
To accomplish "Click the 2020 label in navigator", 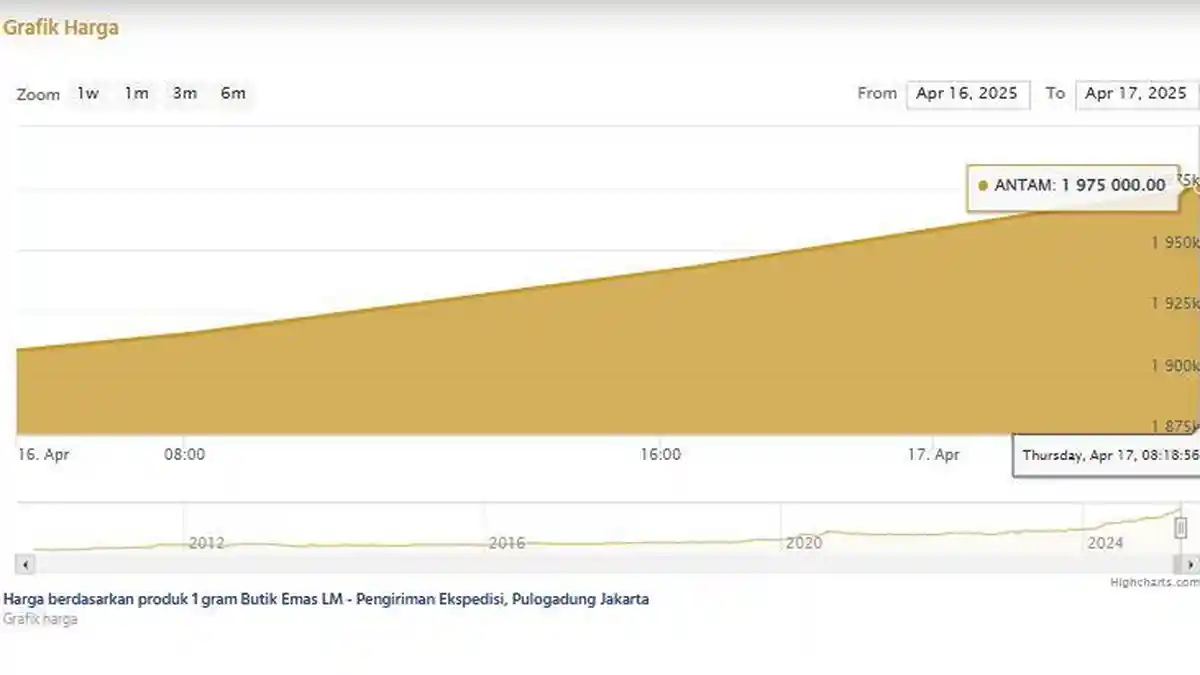I will point(804,543).
